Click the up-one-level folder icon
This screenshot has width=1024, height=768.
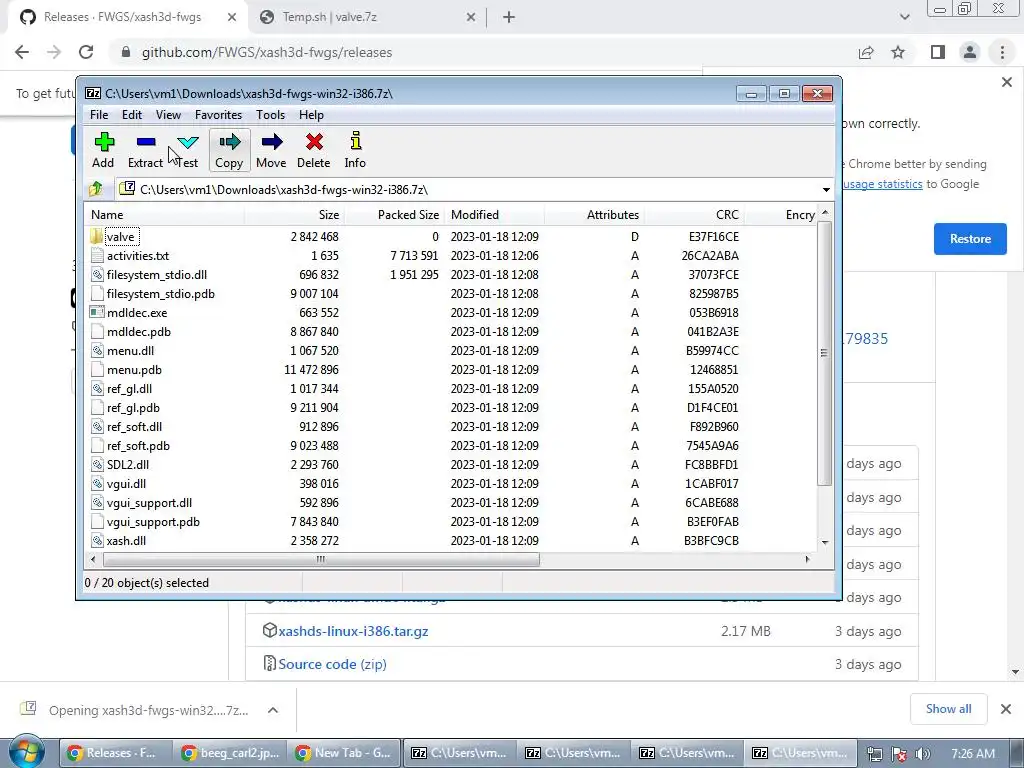(x=96, y=189)
